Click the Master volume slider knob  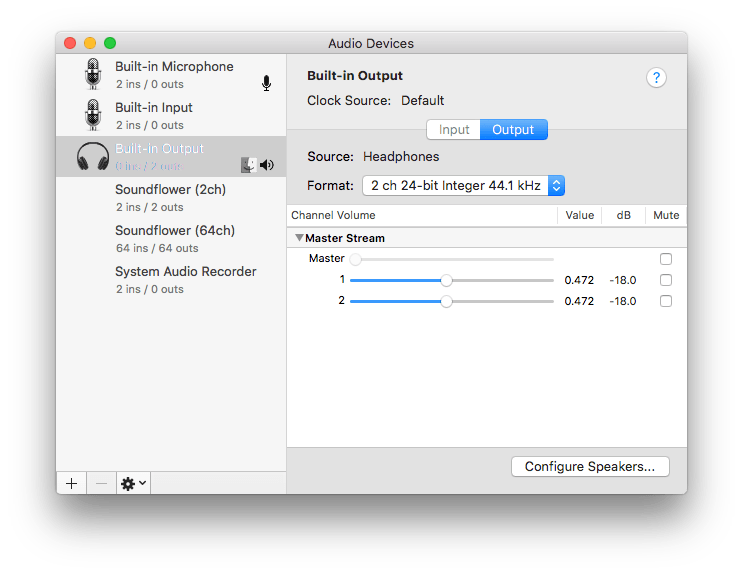pyautogui.click(x=355, y=259)
